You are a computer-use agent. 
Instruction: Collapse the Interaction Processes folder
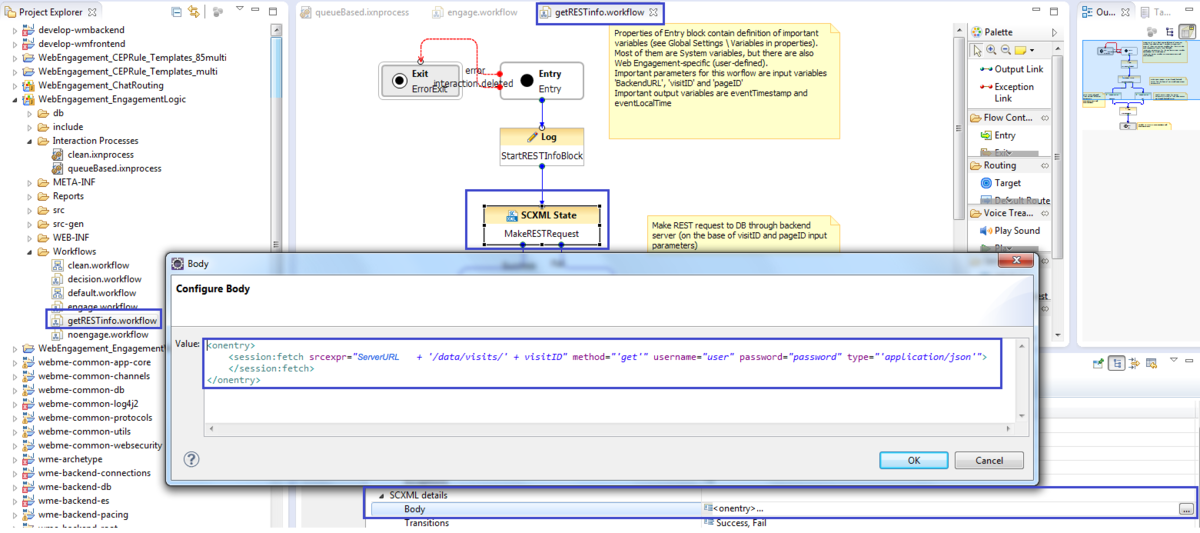pyautogui.click(x=29, y=141)
